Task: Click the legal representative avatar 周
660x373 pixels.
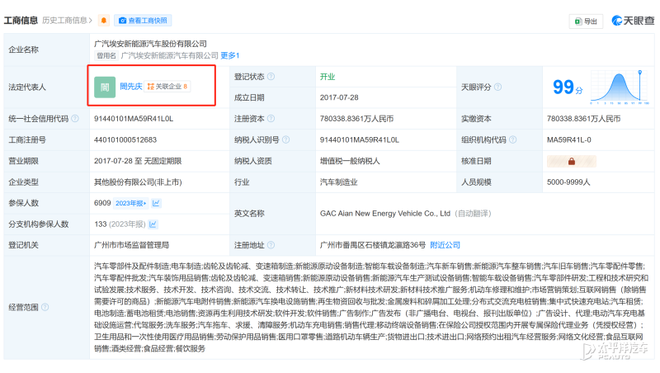Action: click(x=105, y=87)
